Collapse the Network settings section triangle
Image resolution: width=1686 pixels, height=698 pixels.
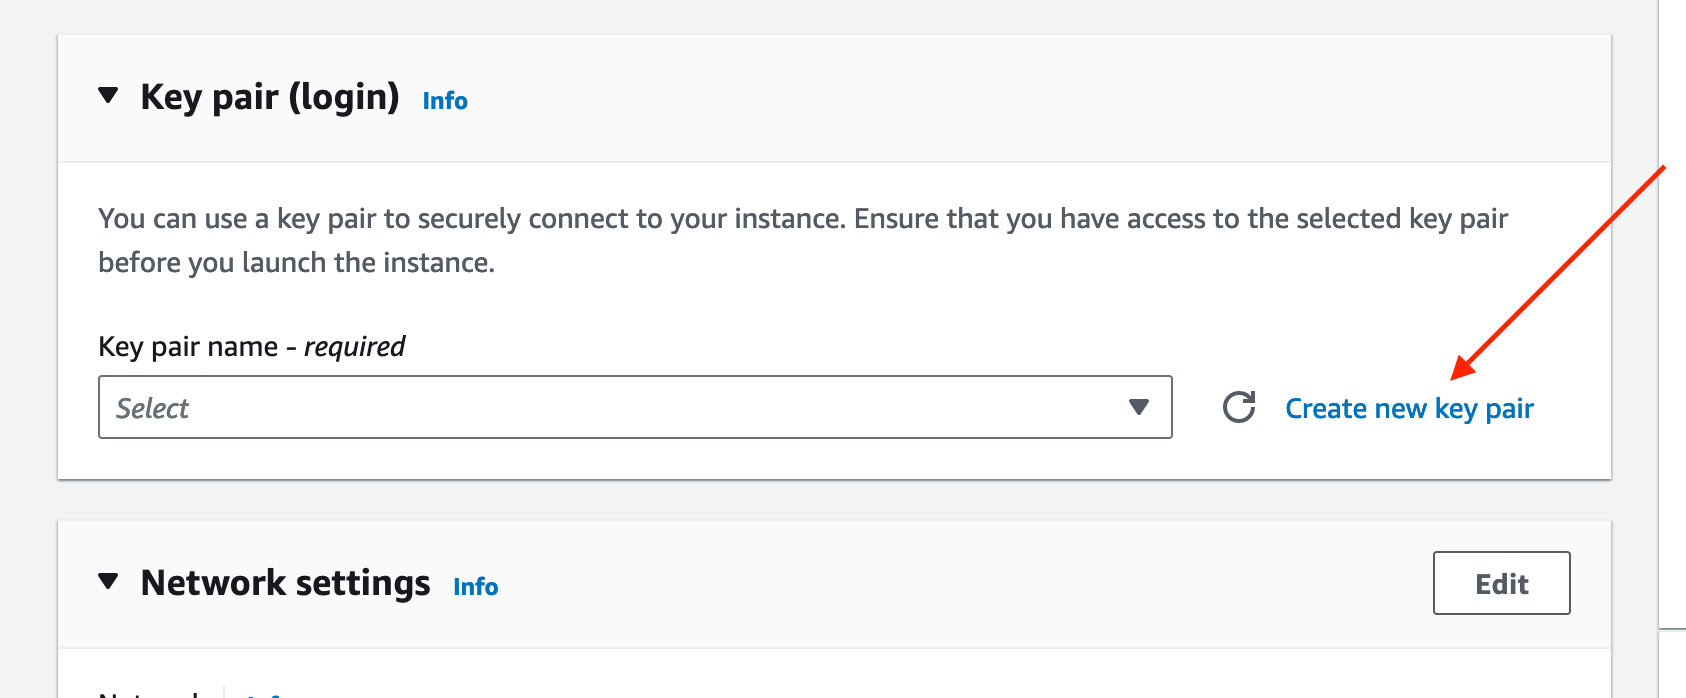(x=108, y=581)
